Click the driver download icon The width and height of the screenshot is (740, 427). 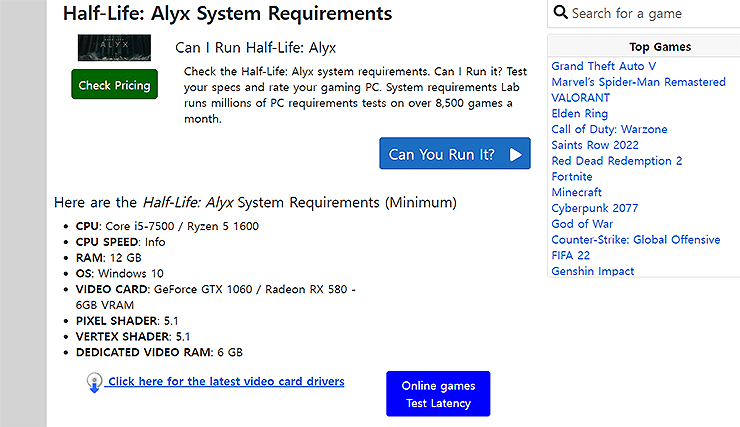(x=94, y=382)
